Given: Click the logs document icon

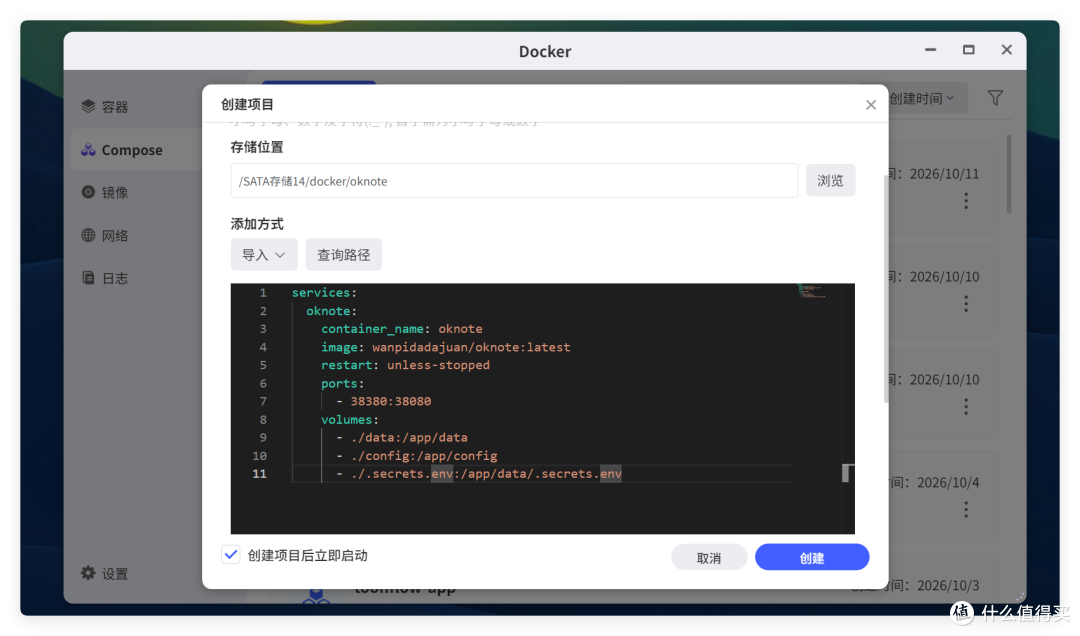Looking at the screenshot, I should 88,278.
